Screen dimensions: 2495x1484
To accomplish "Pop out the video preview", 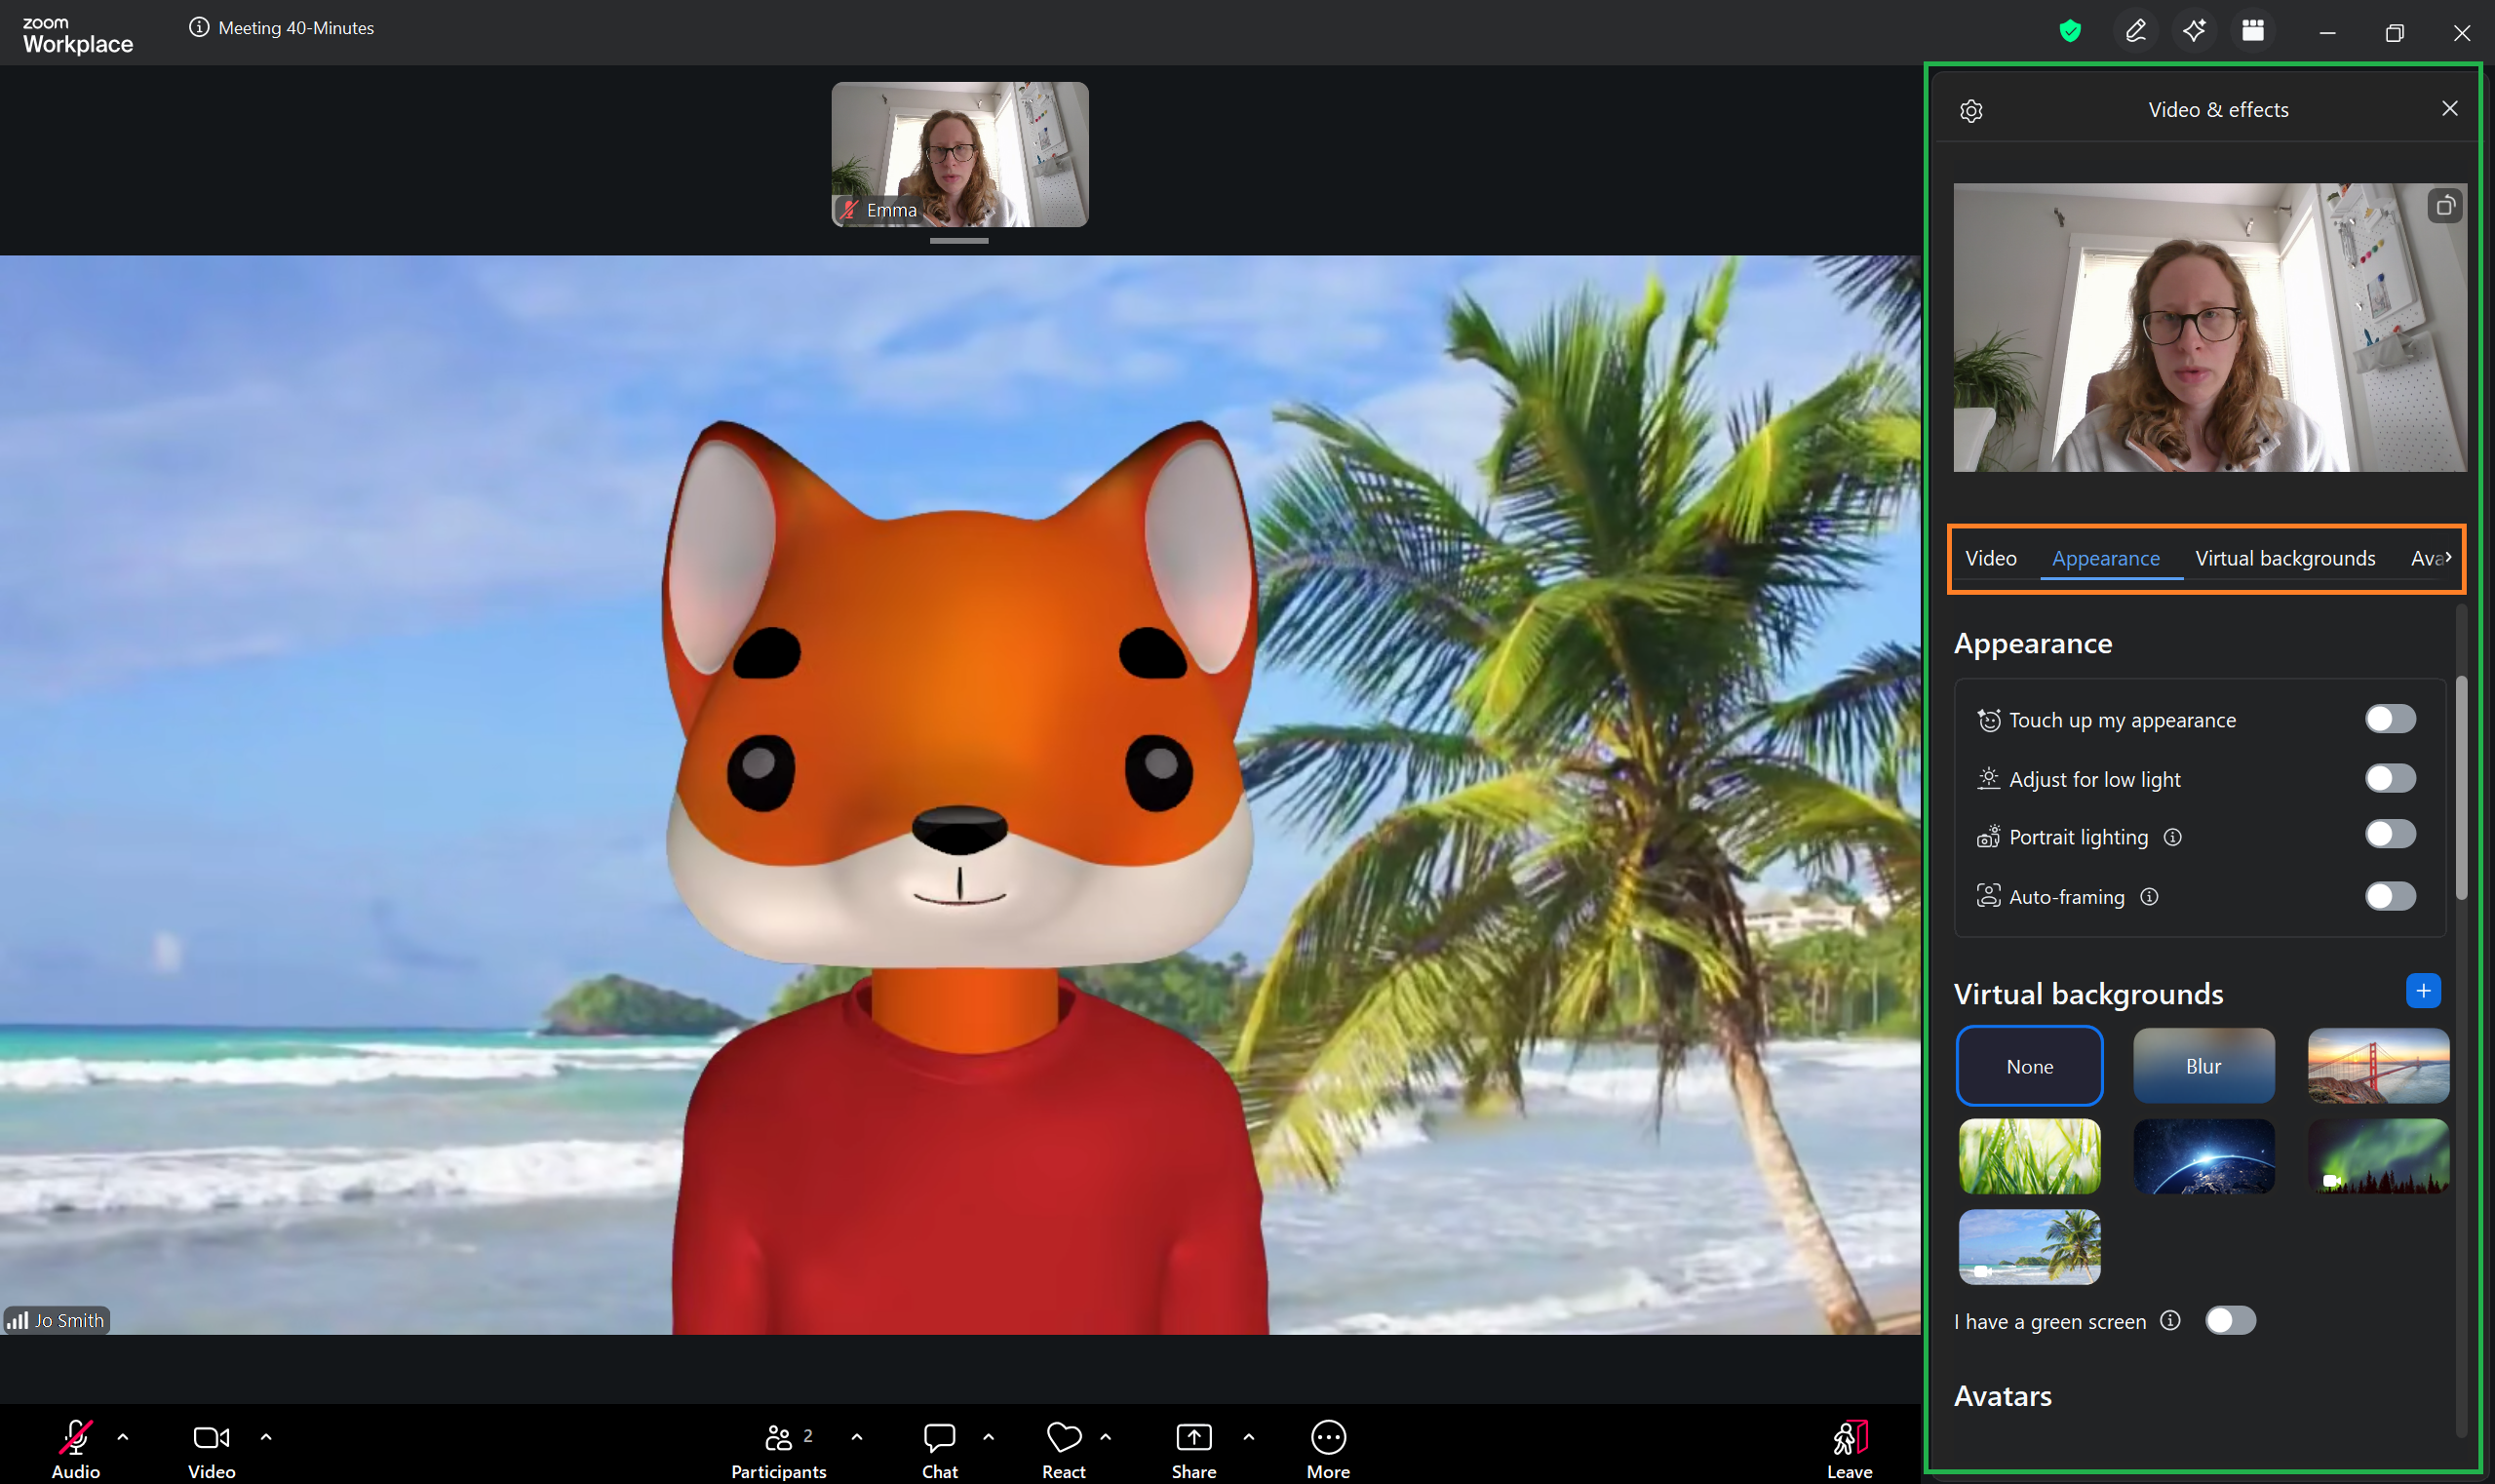I will pyautogui.click(x=2445, y=206).
